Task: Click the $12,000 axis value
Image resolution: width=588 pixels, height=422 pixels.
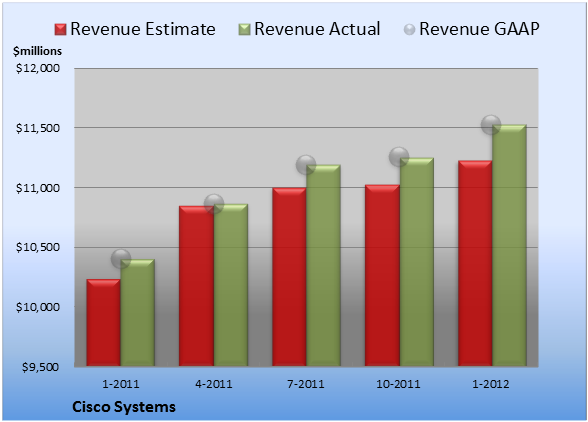Action: tap(38, 68)
